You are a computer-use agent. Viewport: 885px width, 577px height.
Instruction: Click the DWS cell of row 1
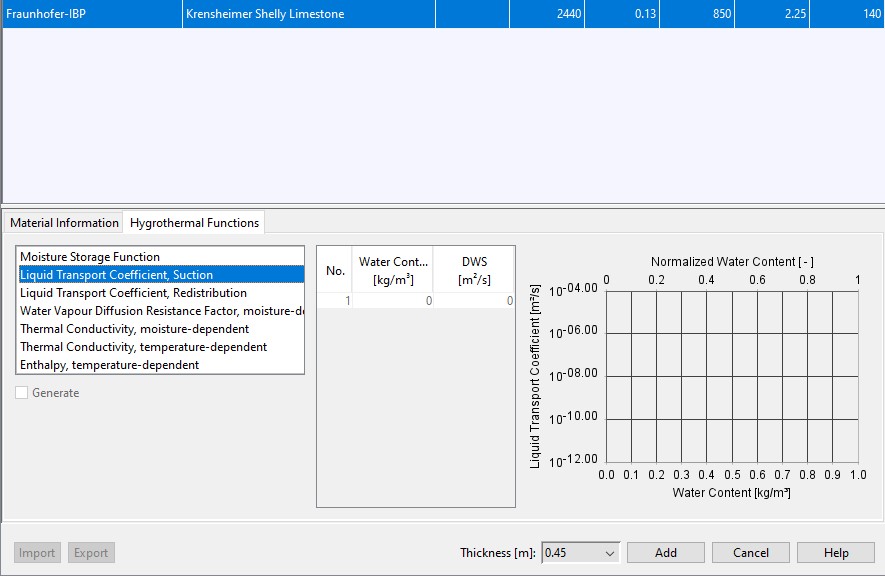(x=474, y=301)
